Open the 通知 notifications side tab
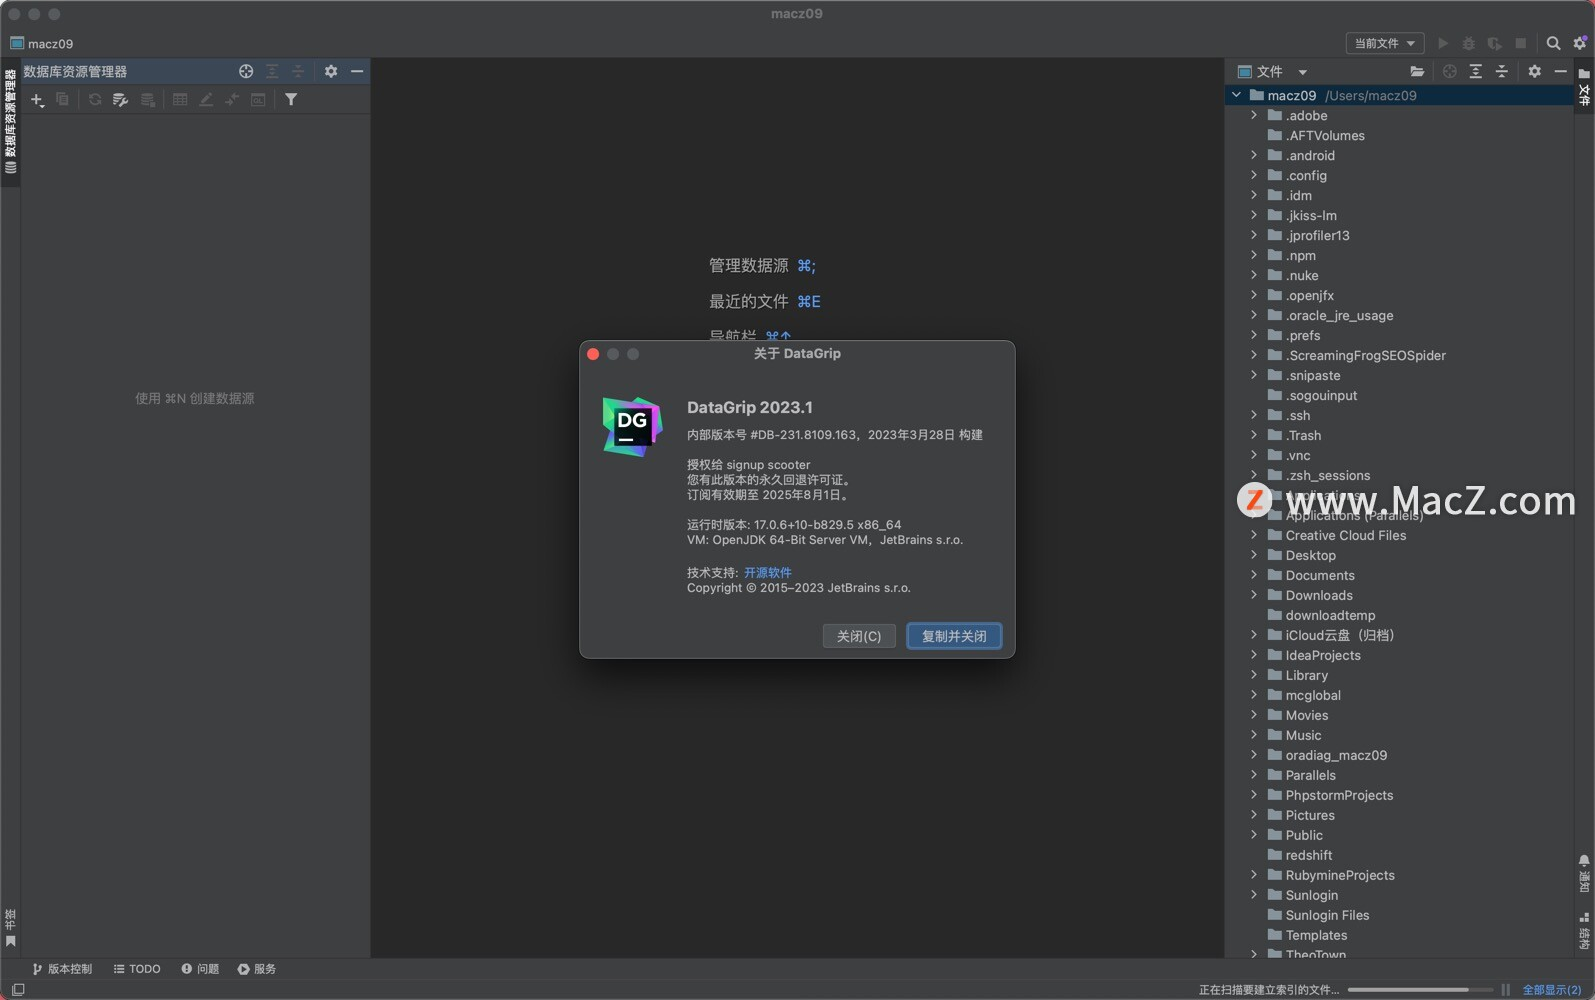1595x1000 pixels. pos(1584,873)
